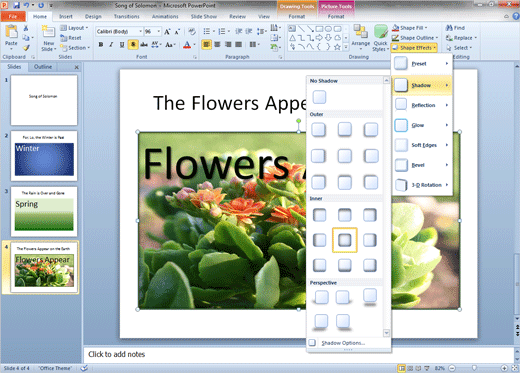Select slide 1 Song of Solomon thumbnail
The height and width of the screenshot is (373, 520).
44,100
